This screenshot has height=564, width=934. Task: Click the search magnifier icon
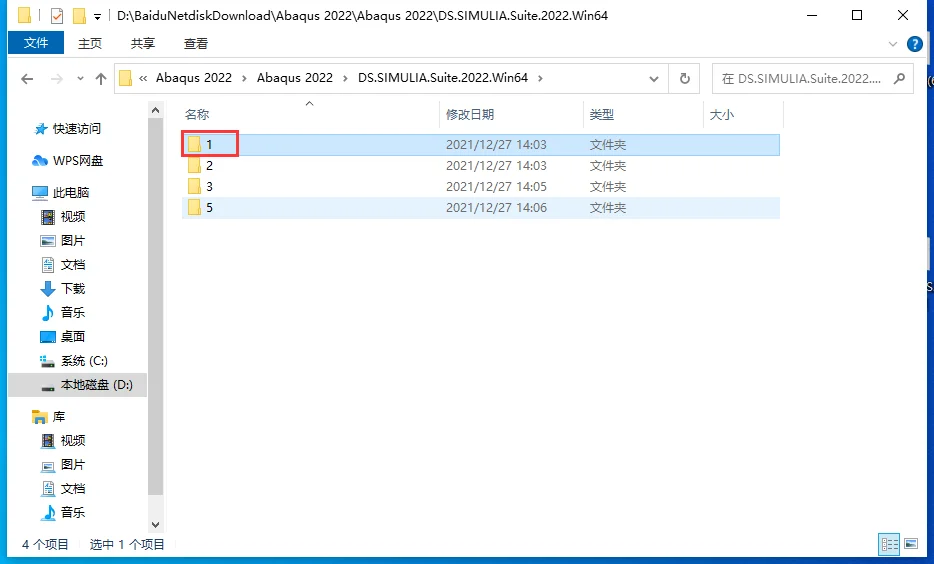tap(899, 78)
